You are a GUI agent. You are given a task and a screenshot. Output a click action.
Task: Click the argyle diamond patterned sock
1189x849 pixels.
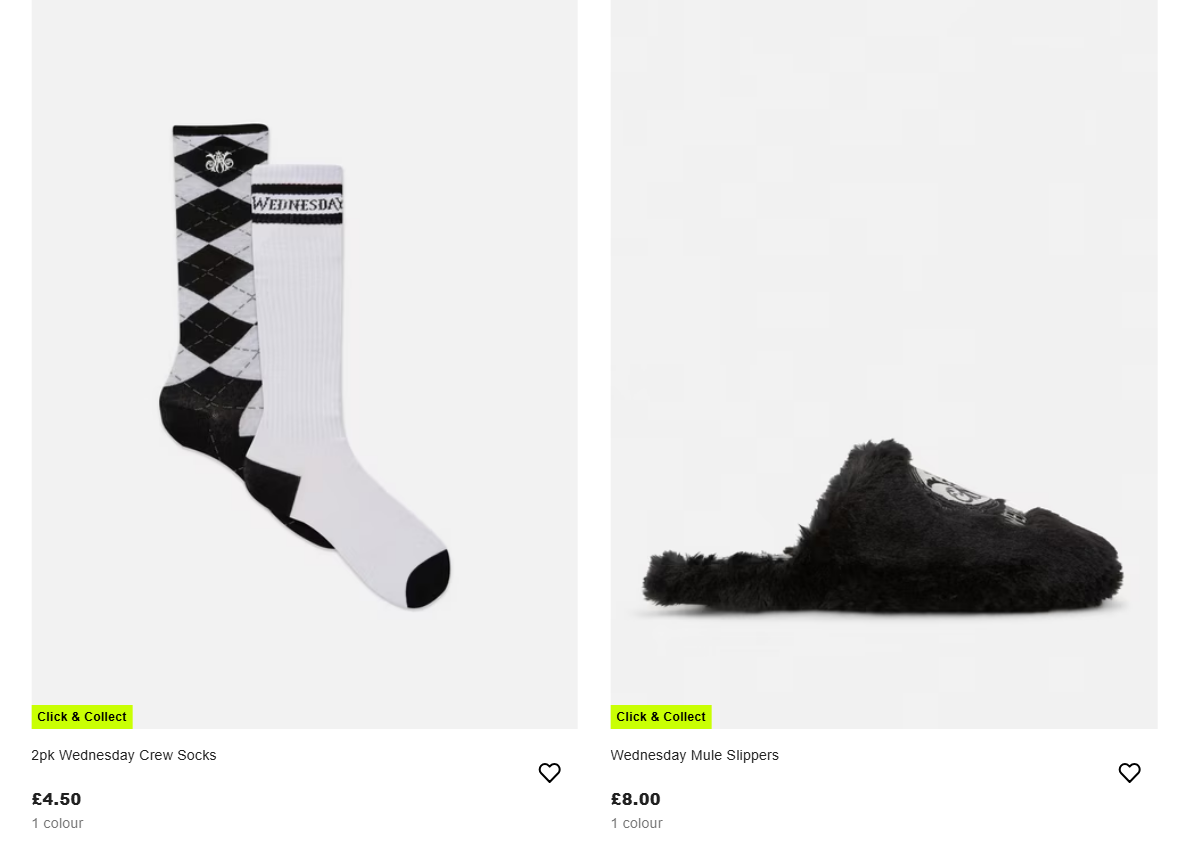click(216, 296)
